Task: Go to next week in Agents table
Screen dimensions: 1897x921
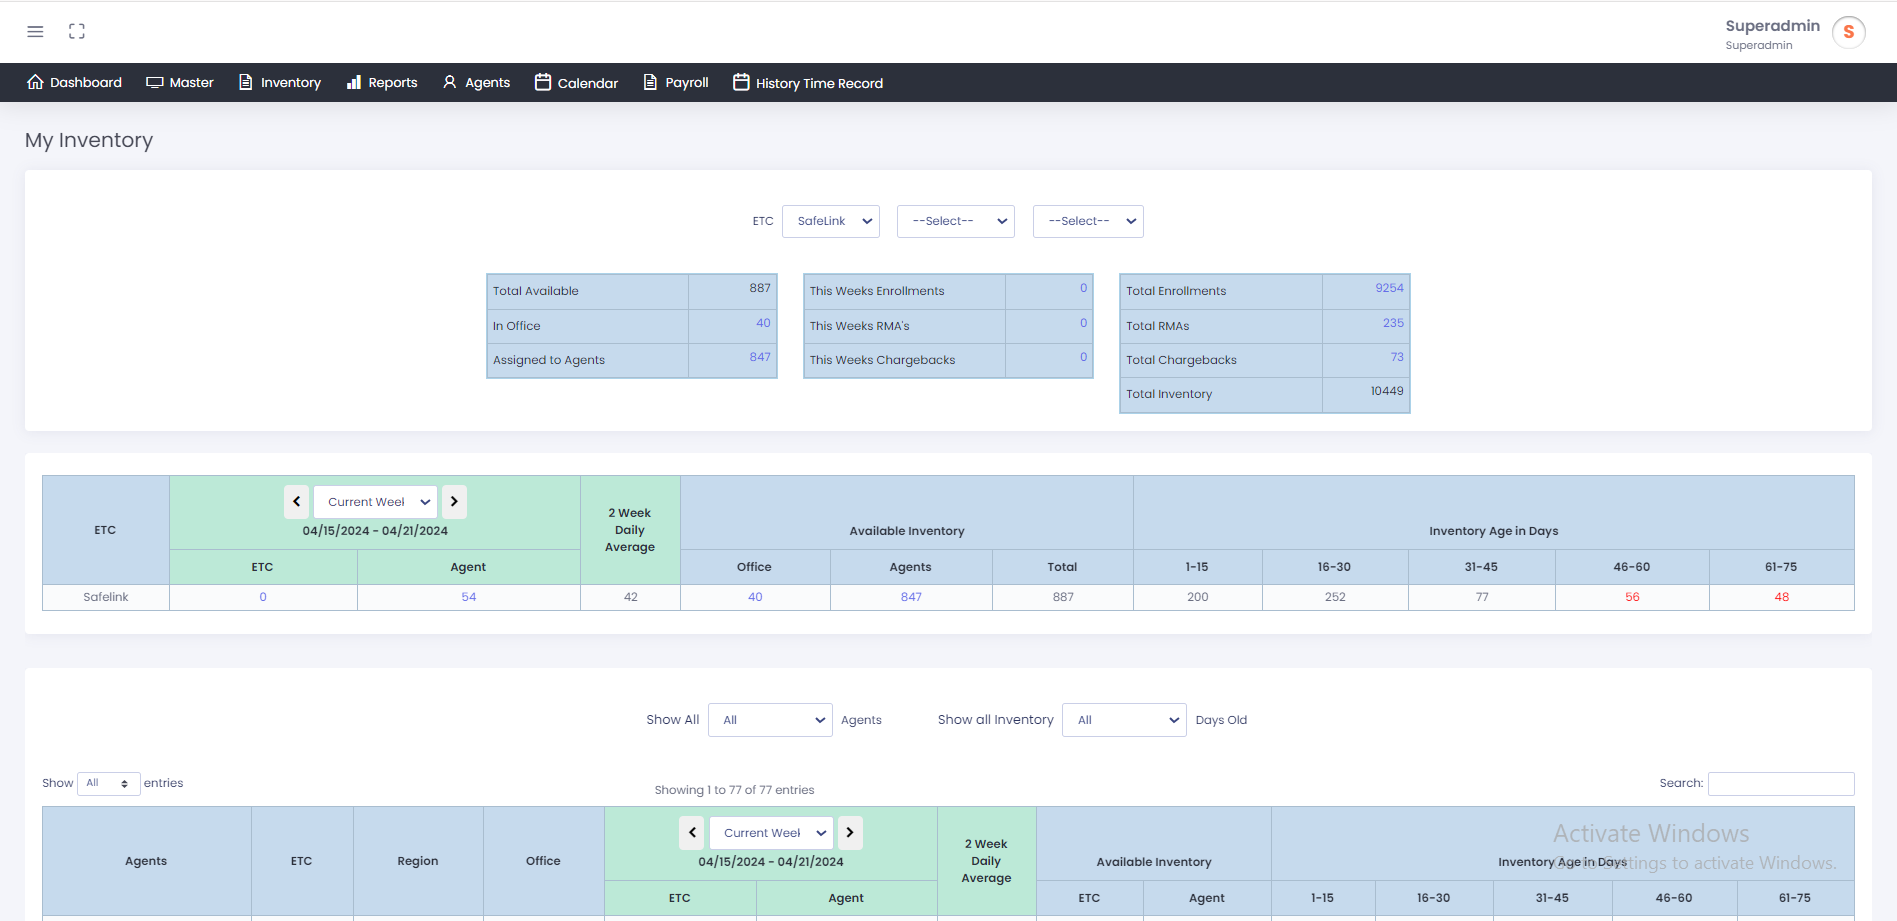Action: [x=850, y=833]
